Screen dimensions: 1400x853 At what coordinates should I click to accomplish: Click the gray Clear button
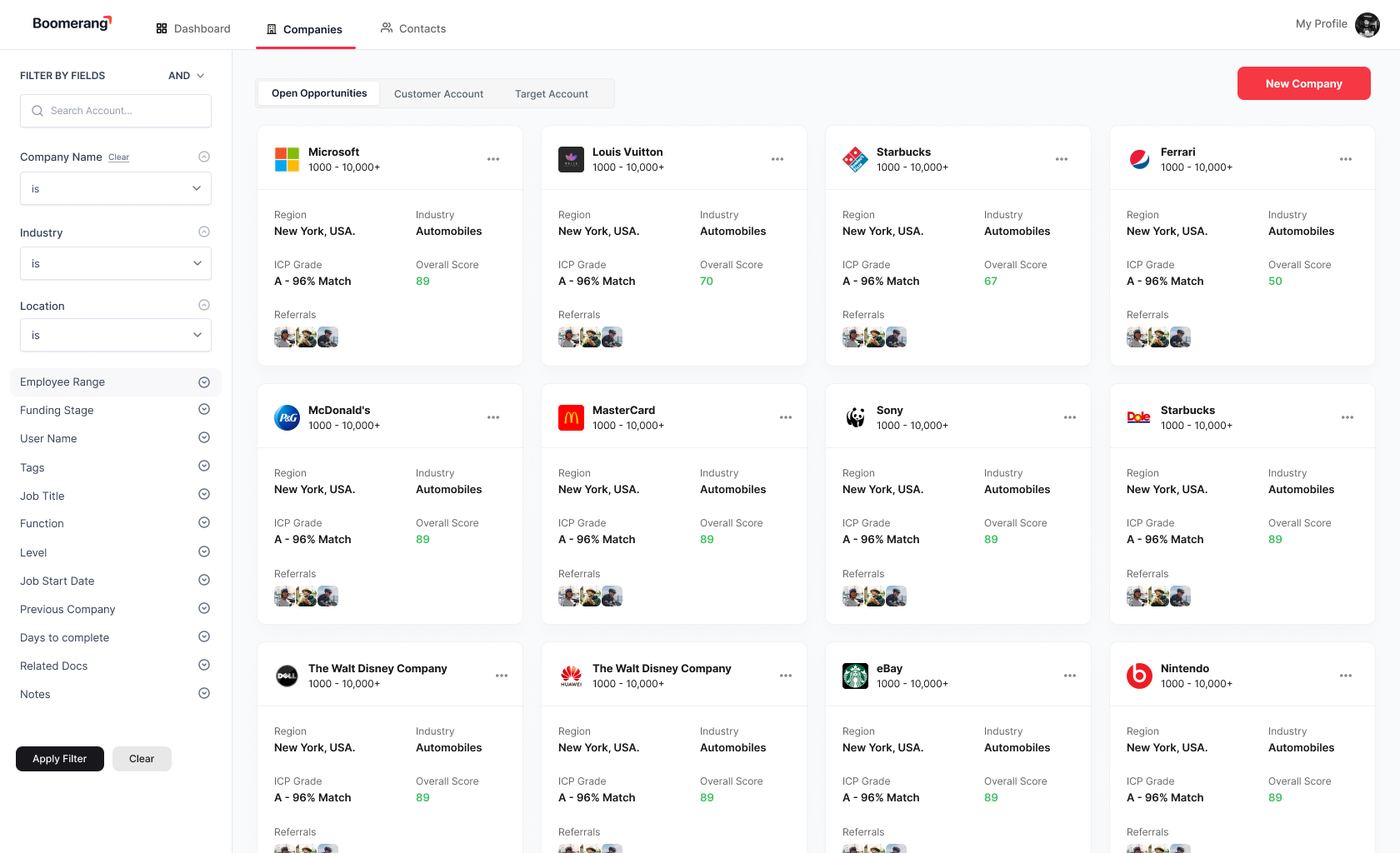coord(141,759)
